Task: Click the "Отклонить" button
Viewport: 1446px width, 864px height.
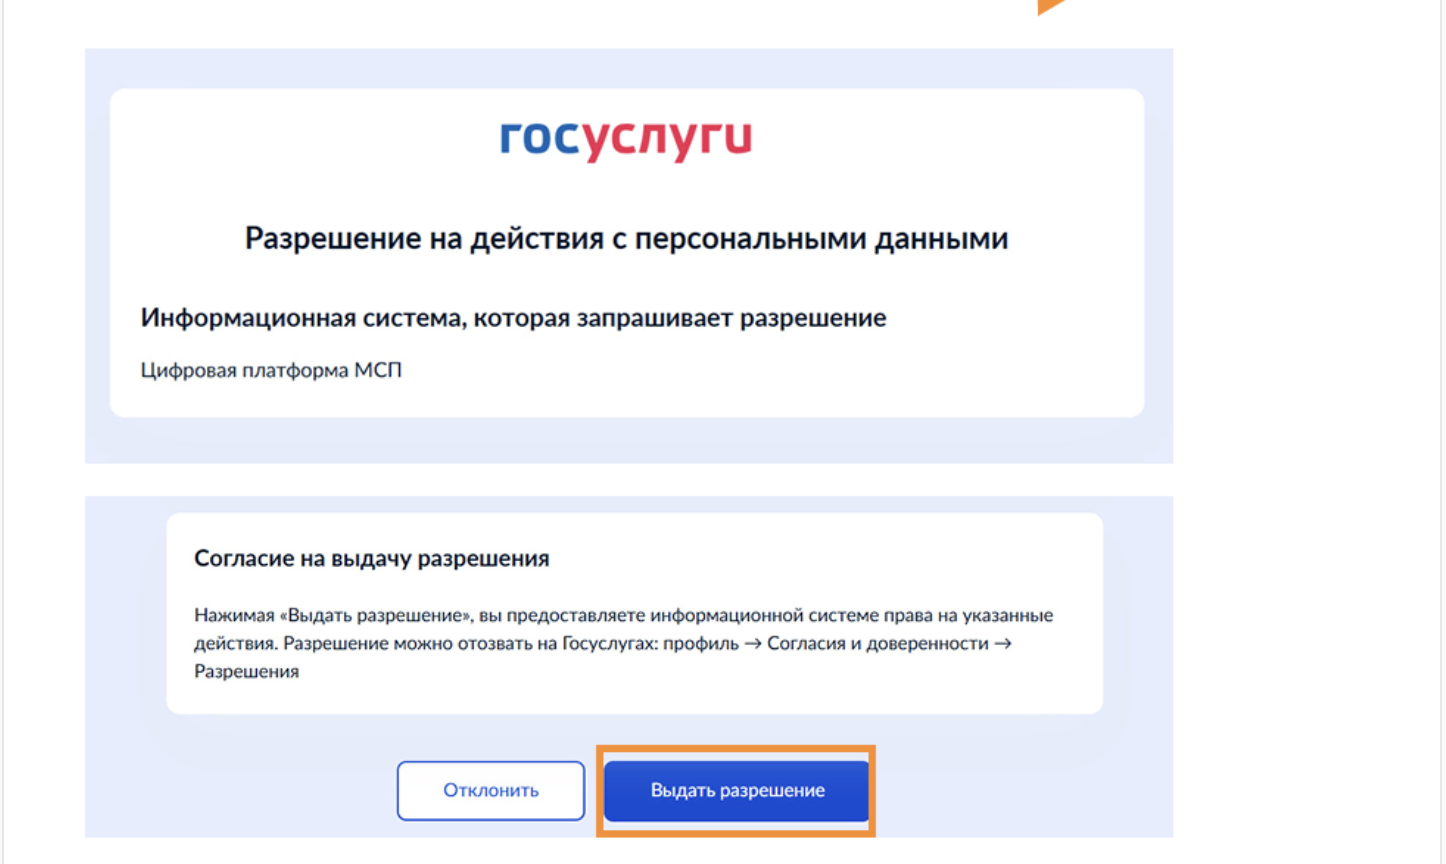Action: (491, 790)
